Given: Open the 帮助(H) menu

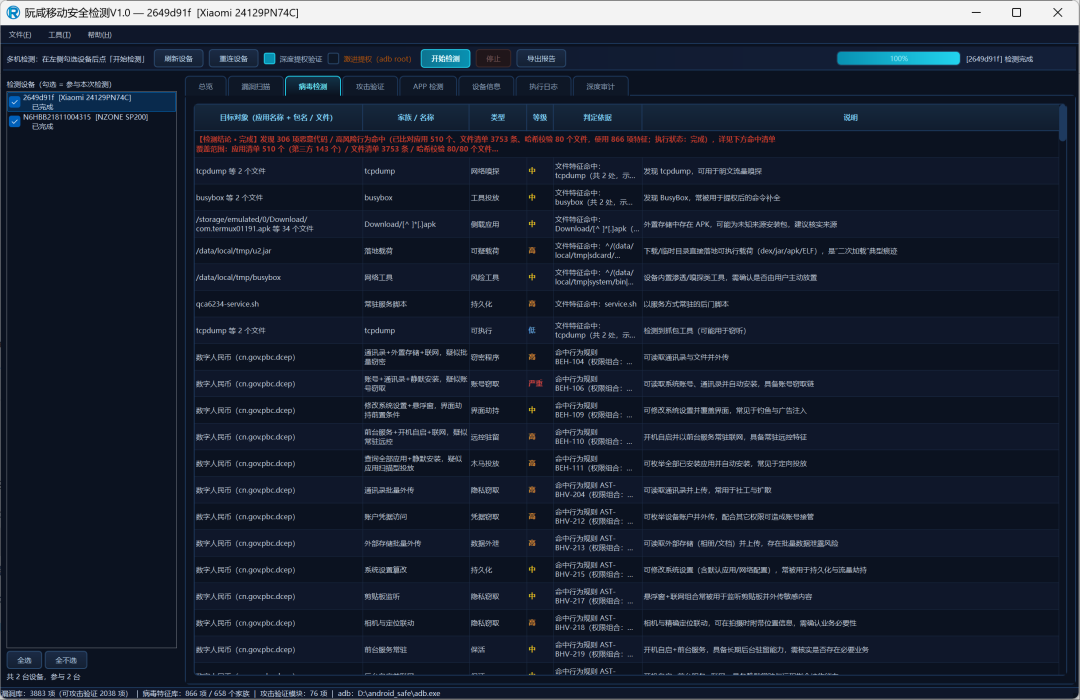Looking at the screenshot, I should pos(99,34).
